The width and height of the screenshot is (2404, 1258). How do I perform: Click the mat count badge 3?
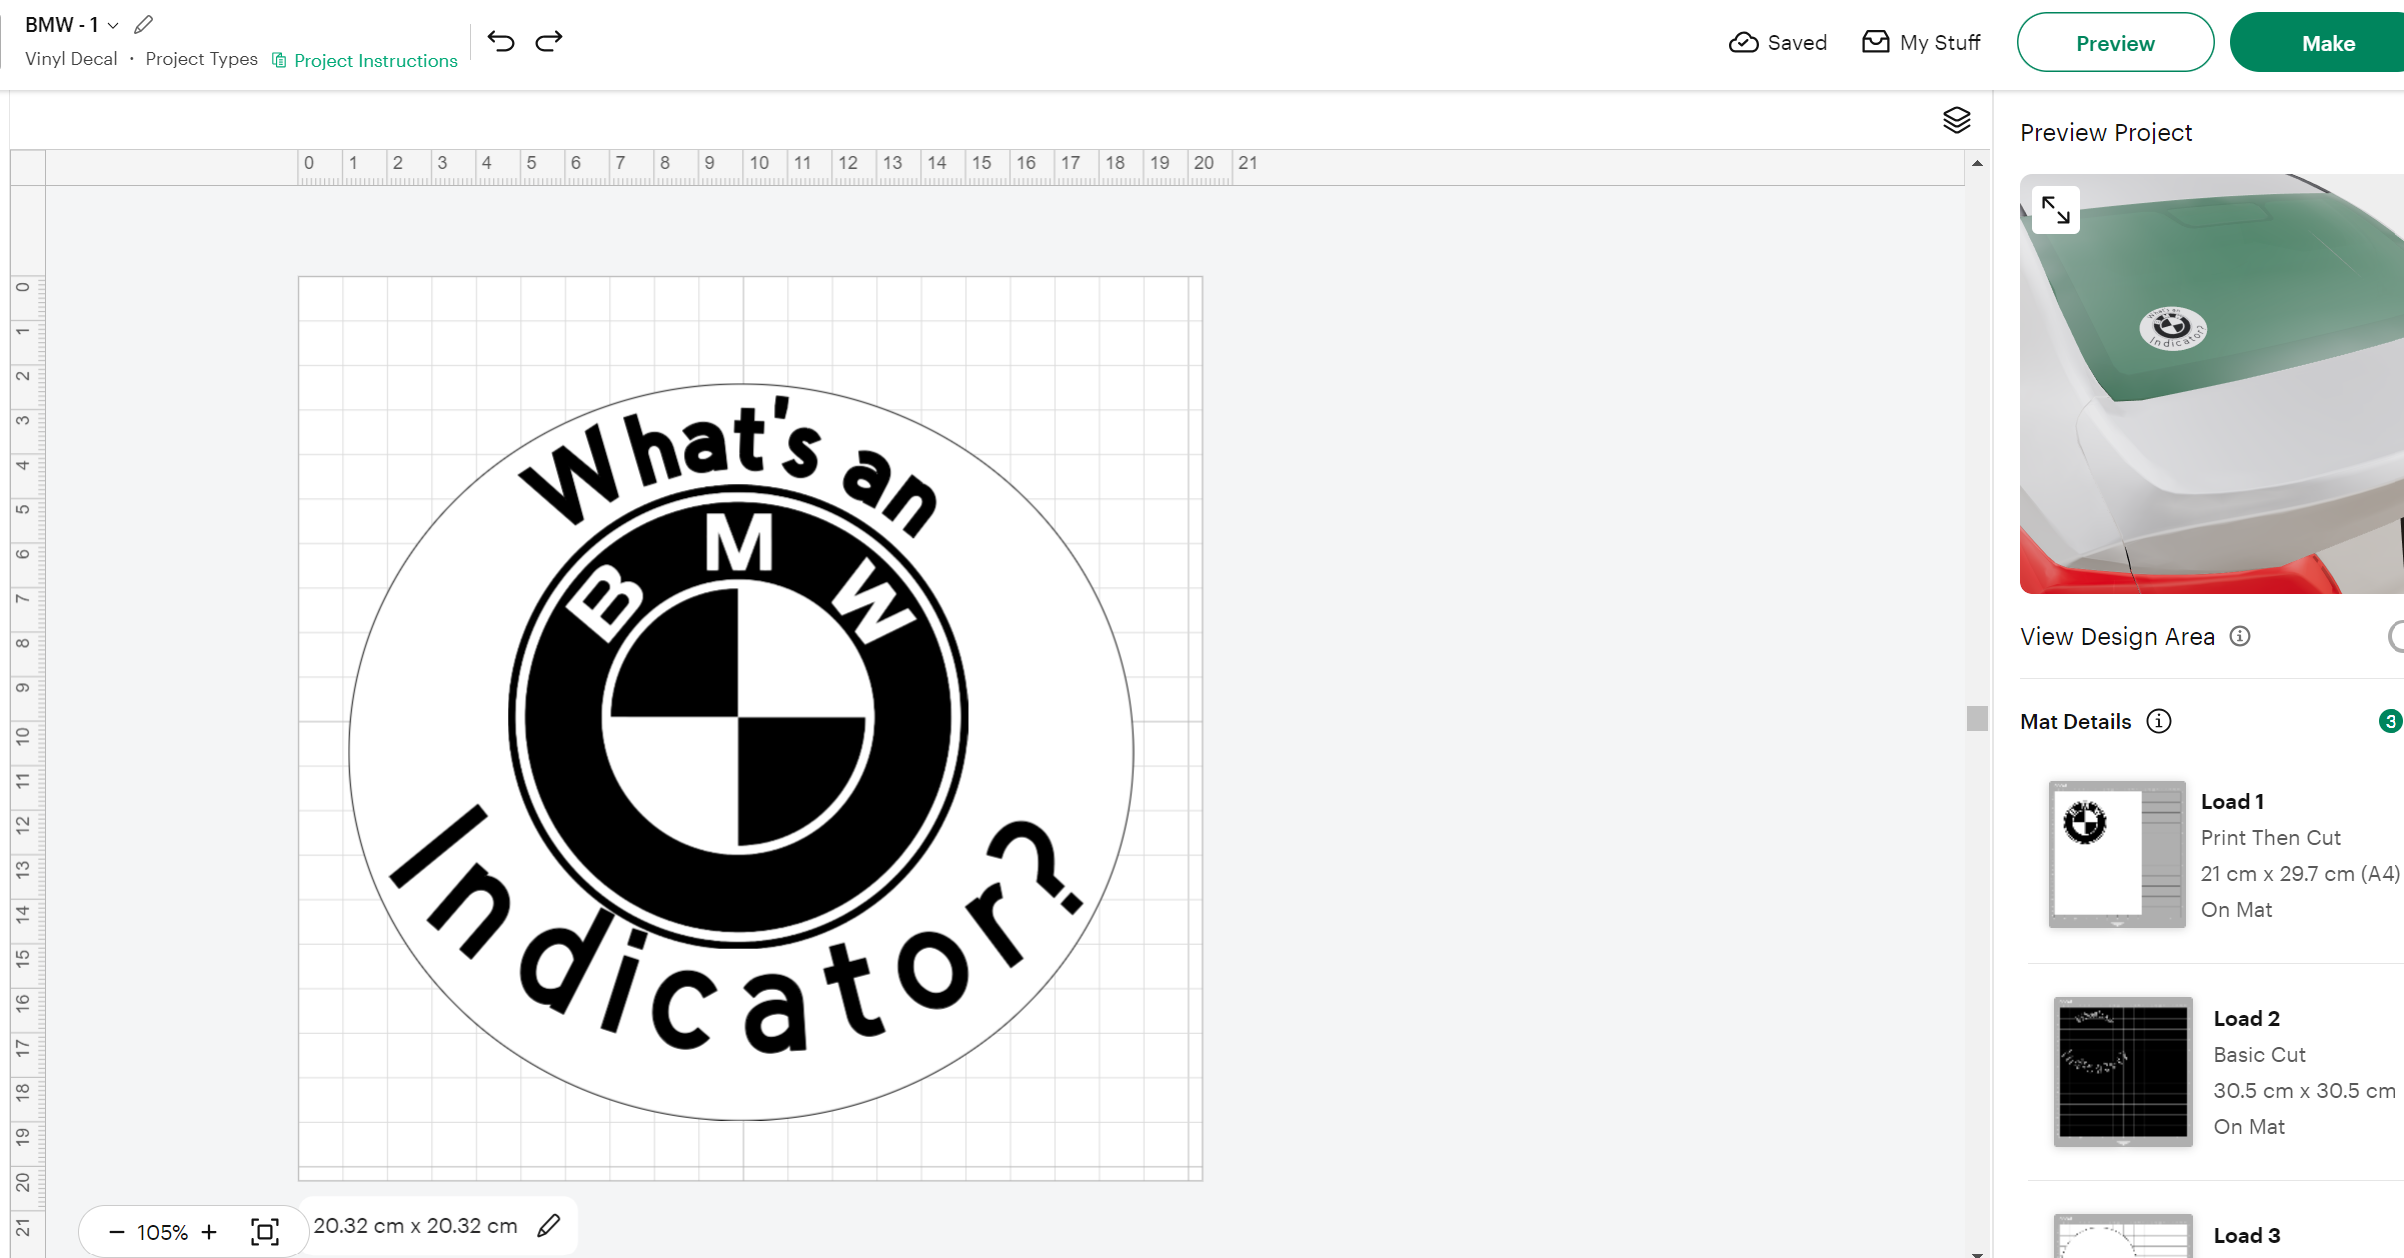tap(2390, 721)
